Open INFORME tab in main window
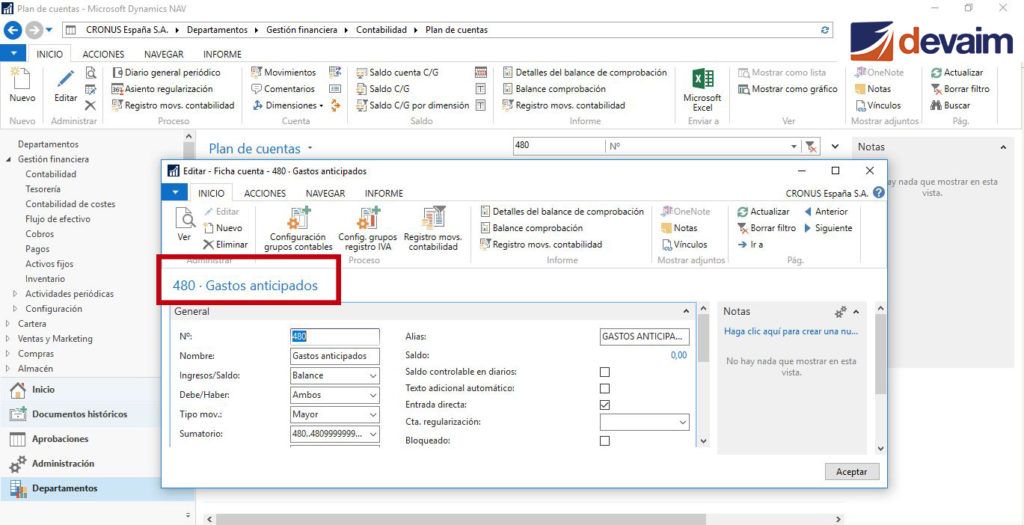1024x525 pixels. 222,54
